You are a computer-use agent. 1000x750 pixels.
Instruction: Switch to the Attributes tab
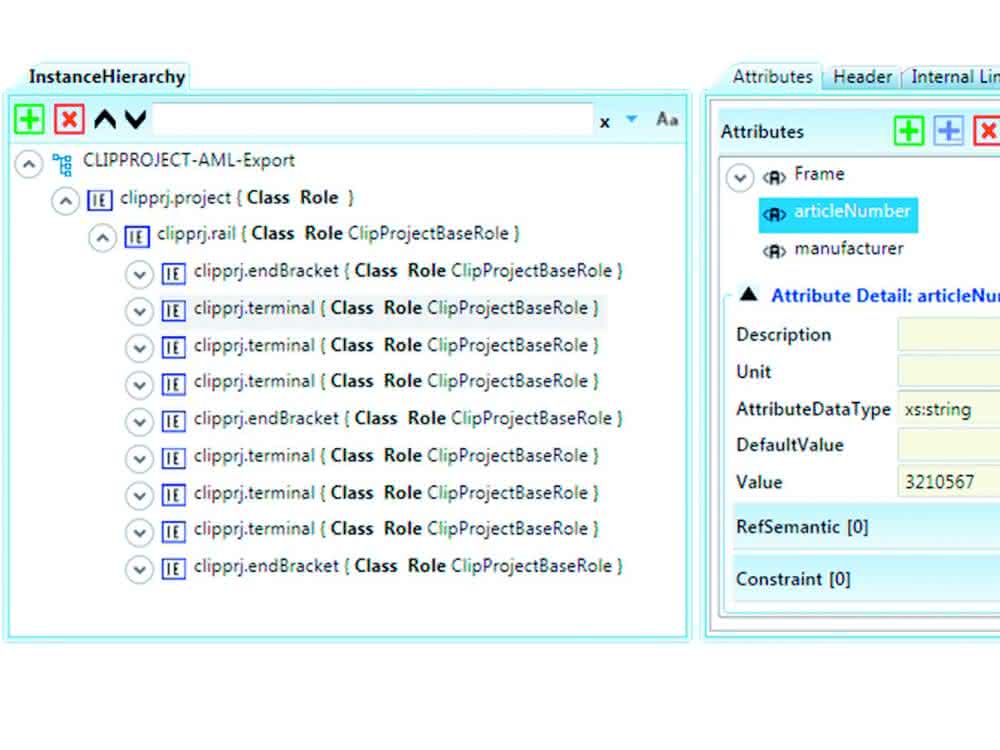coord(772,77)
